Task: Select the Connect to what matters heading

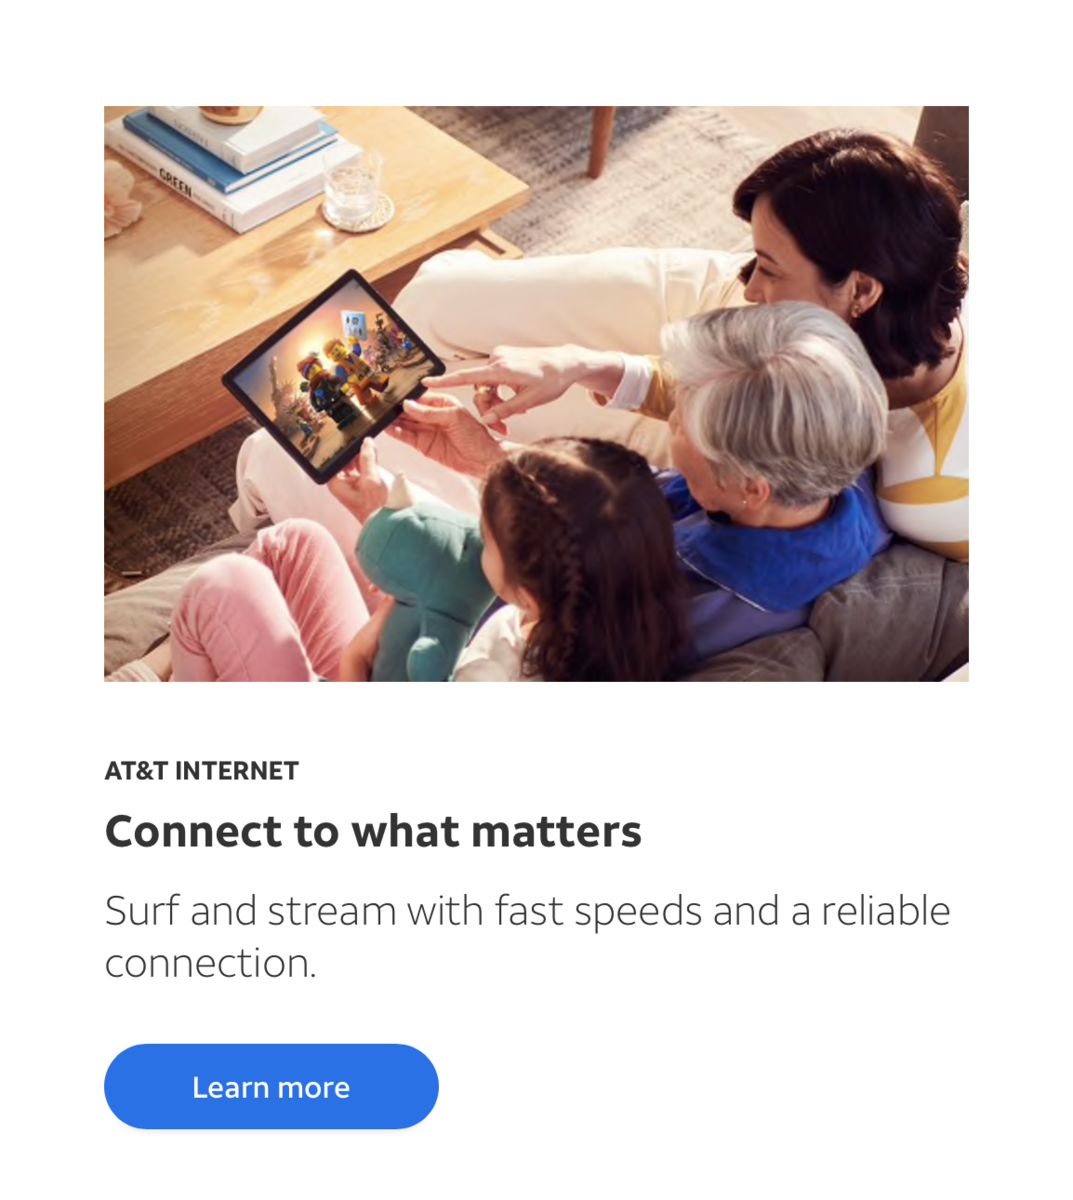Action: (373, 831)
